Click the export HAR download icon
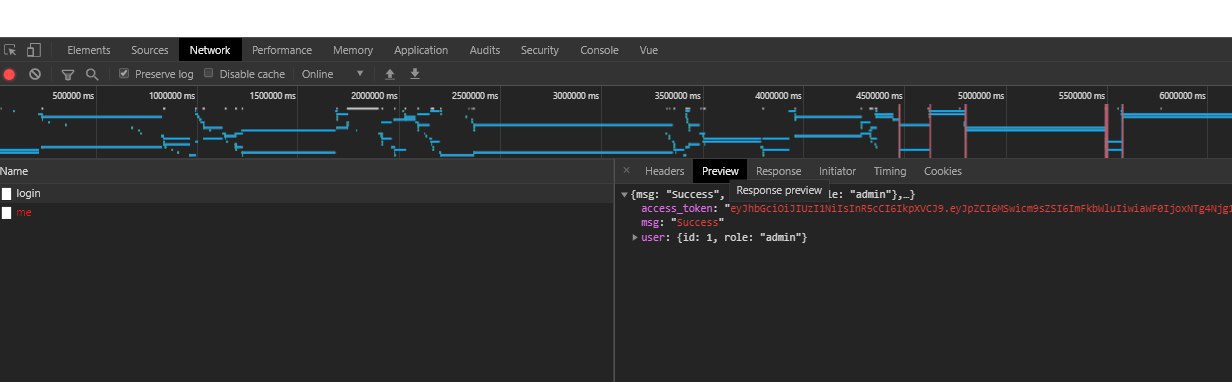The image size is (1232, 382). pyautogui.click(x=414, y=74)
